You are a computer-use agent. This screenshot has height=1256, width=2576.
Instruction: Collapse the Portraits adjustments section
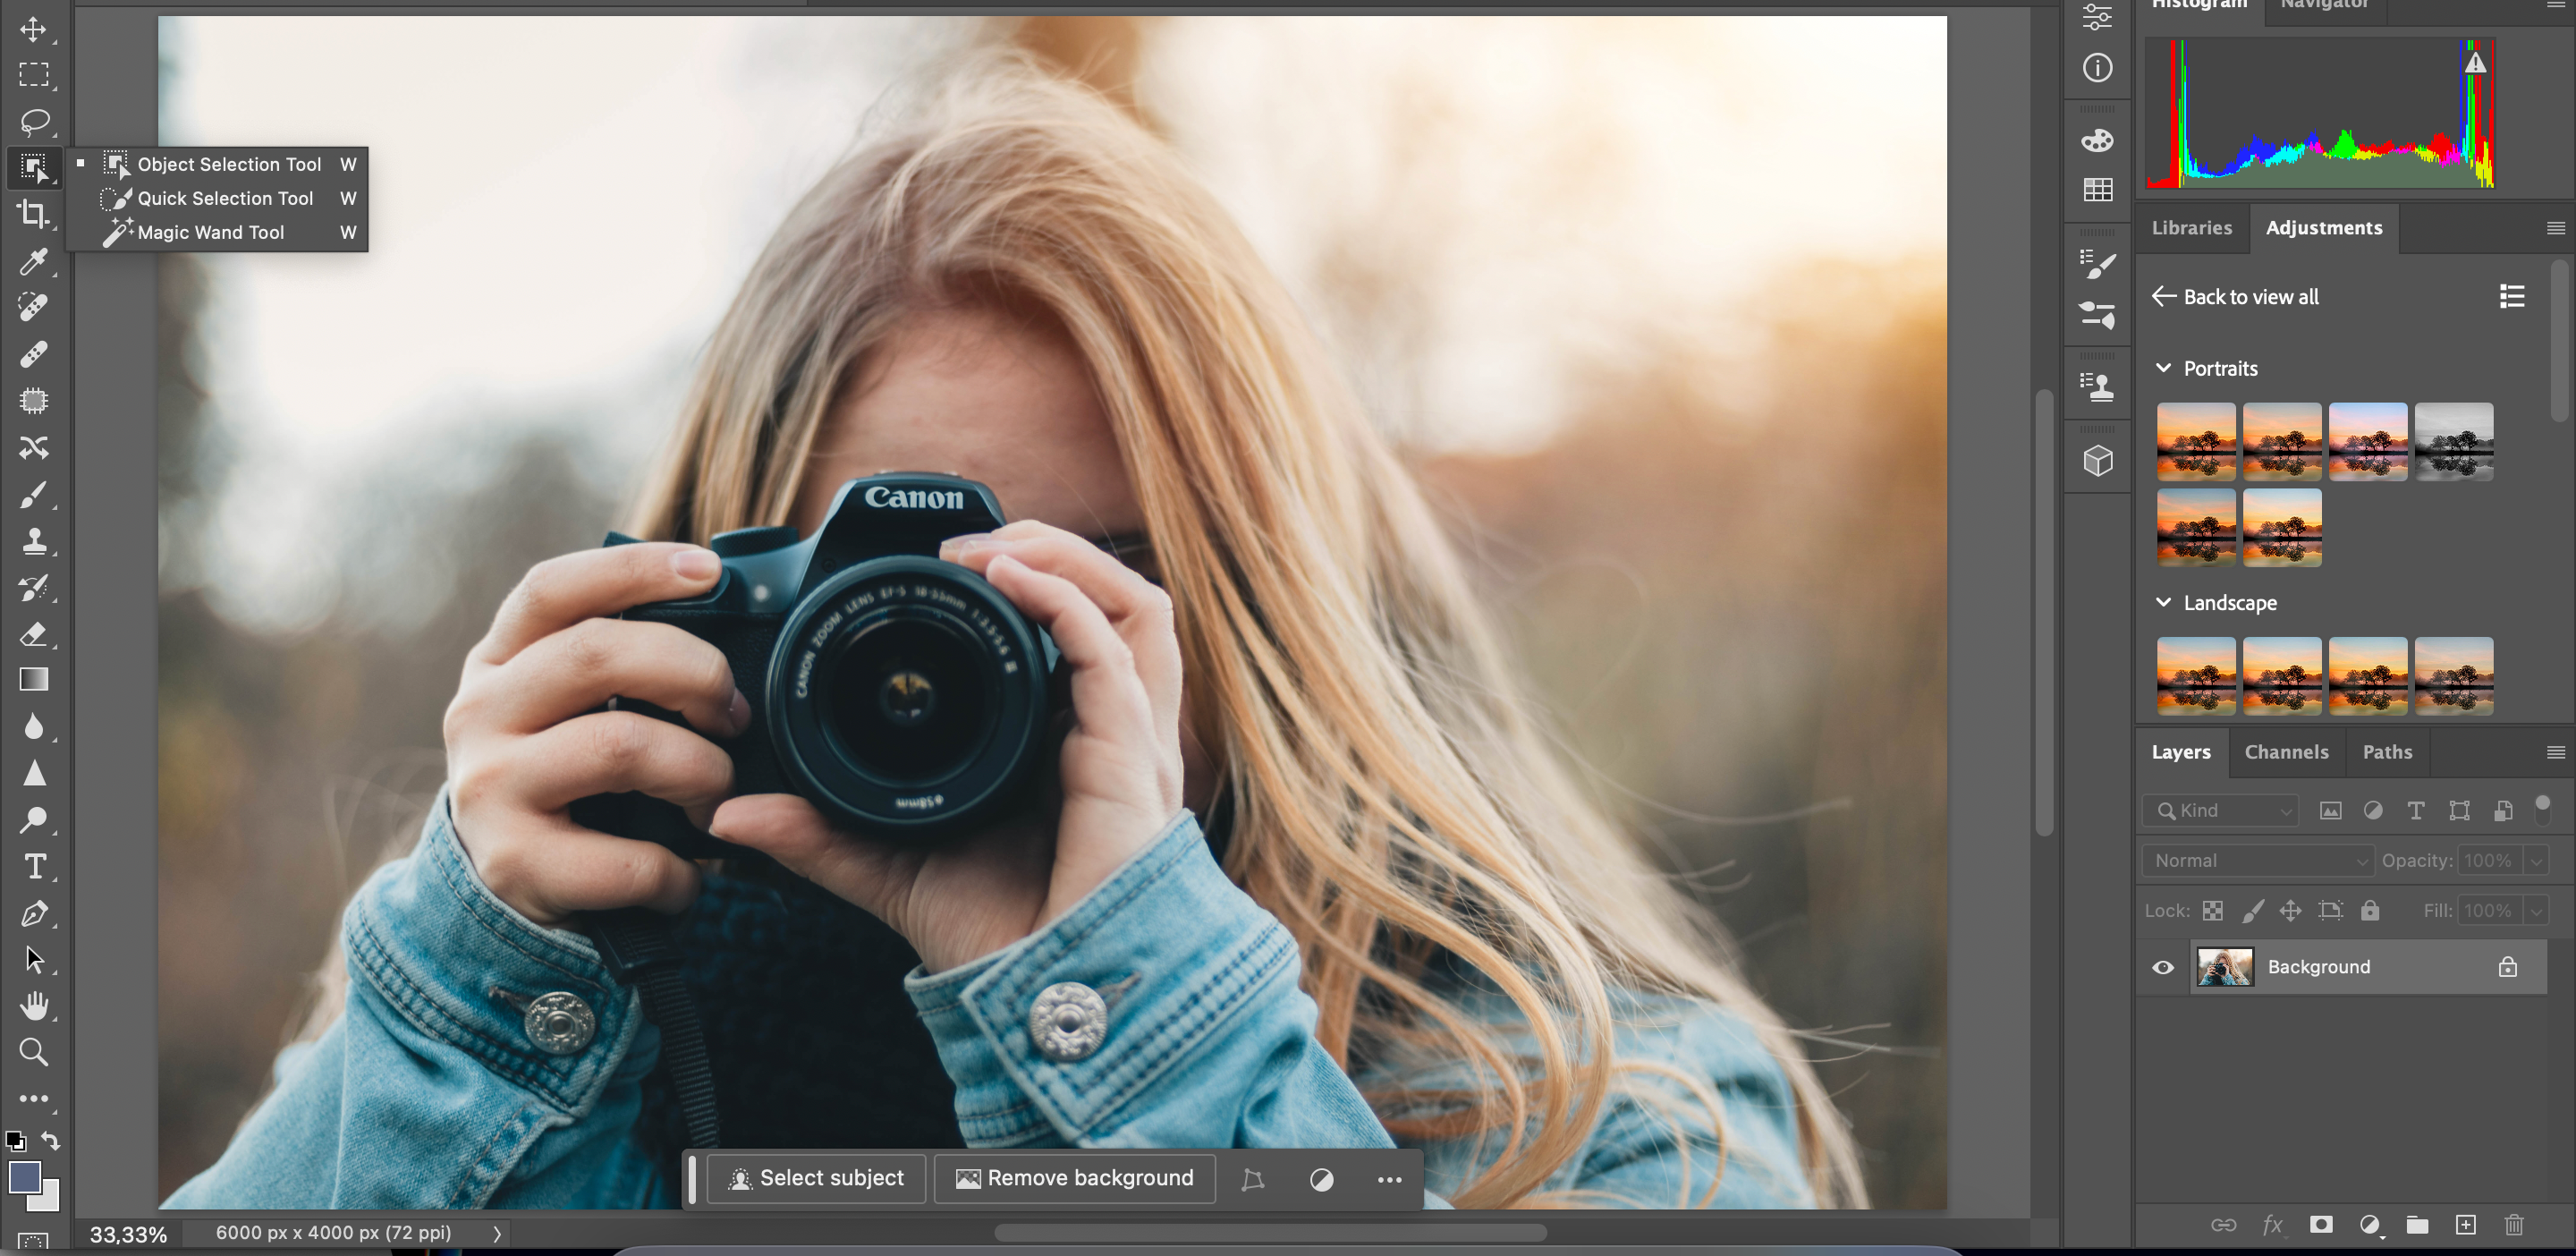tap(2164, 368)
